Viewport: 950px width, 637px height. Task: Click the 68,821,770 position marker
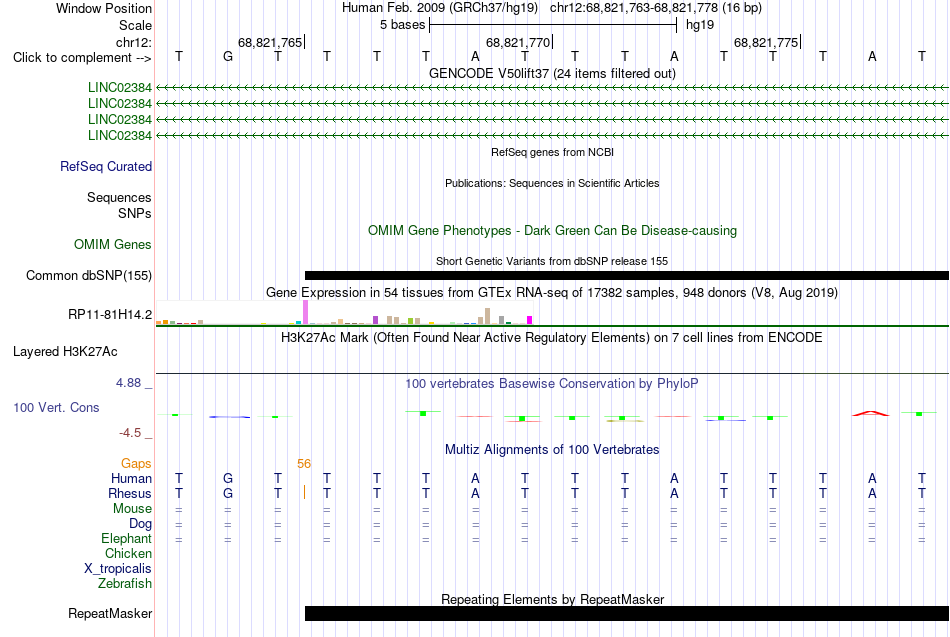coord(518,42)
